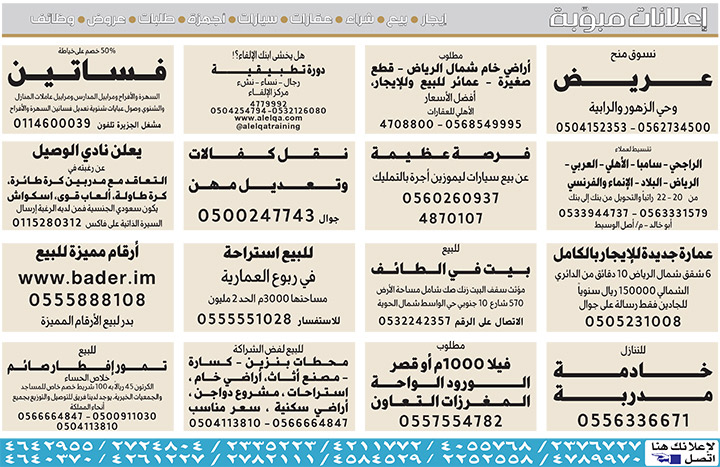The height and width of the screenshot is (467, 720).
Task: Click the للبيع لفض الشراكة heading
Action: (269, 349)
